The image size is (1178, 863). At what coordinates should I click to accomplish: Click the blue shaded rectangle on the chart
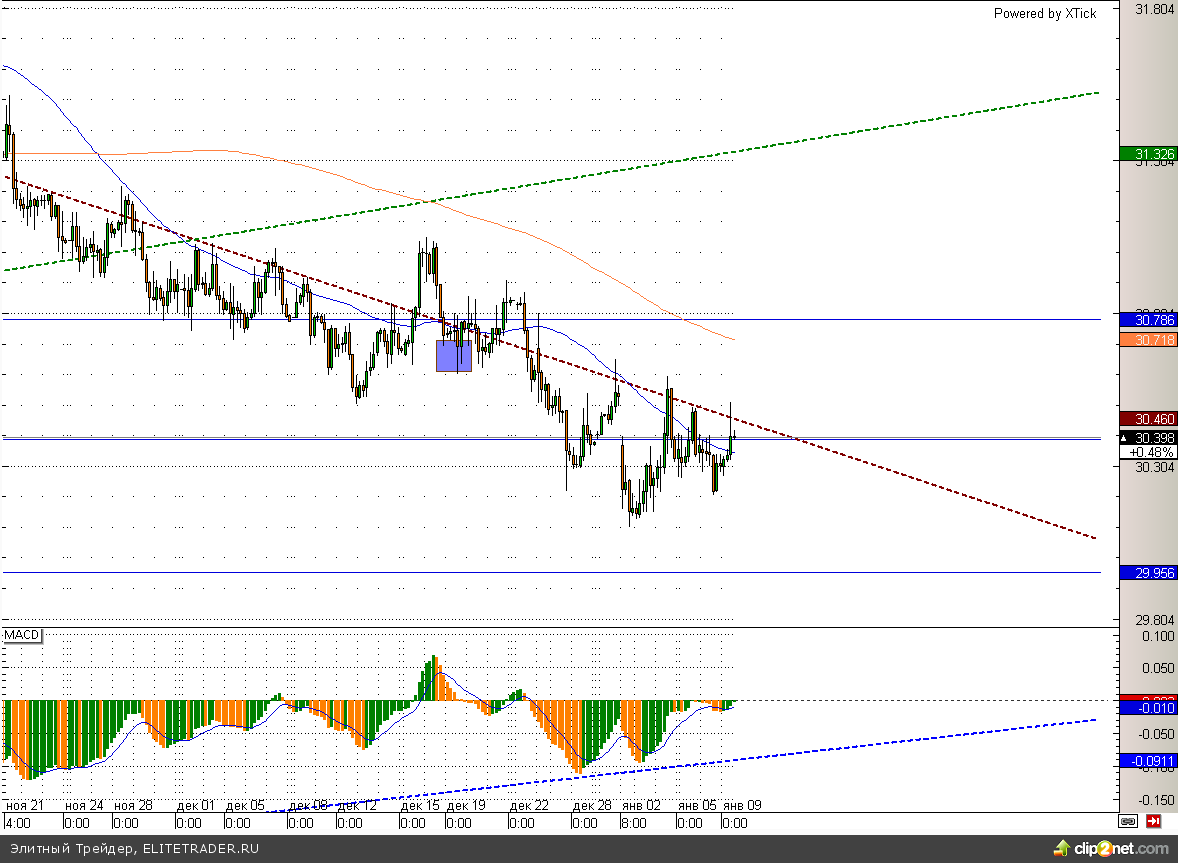coord(453,356)
